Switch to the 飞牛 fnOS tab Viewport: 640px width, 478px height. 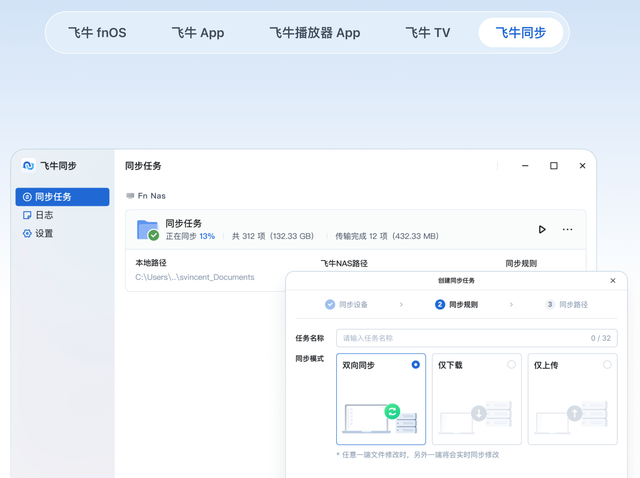tap(97, 33)
